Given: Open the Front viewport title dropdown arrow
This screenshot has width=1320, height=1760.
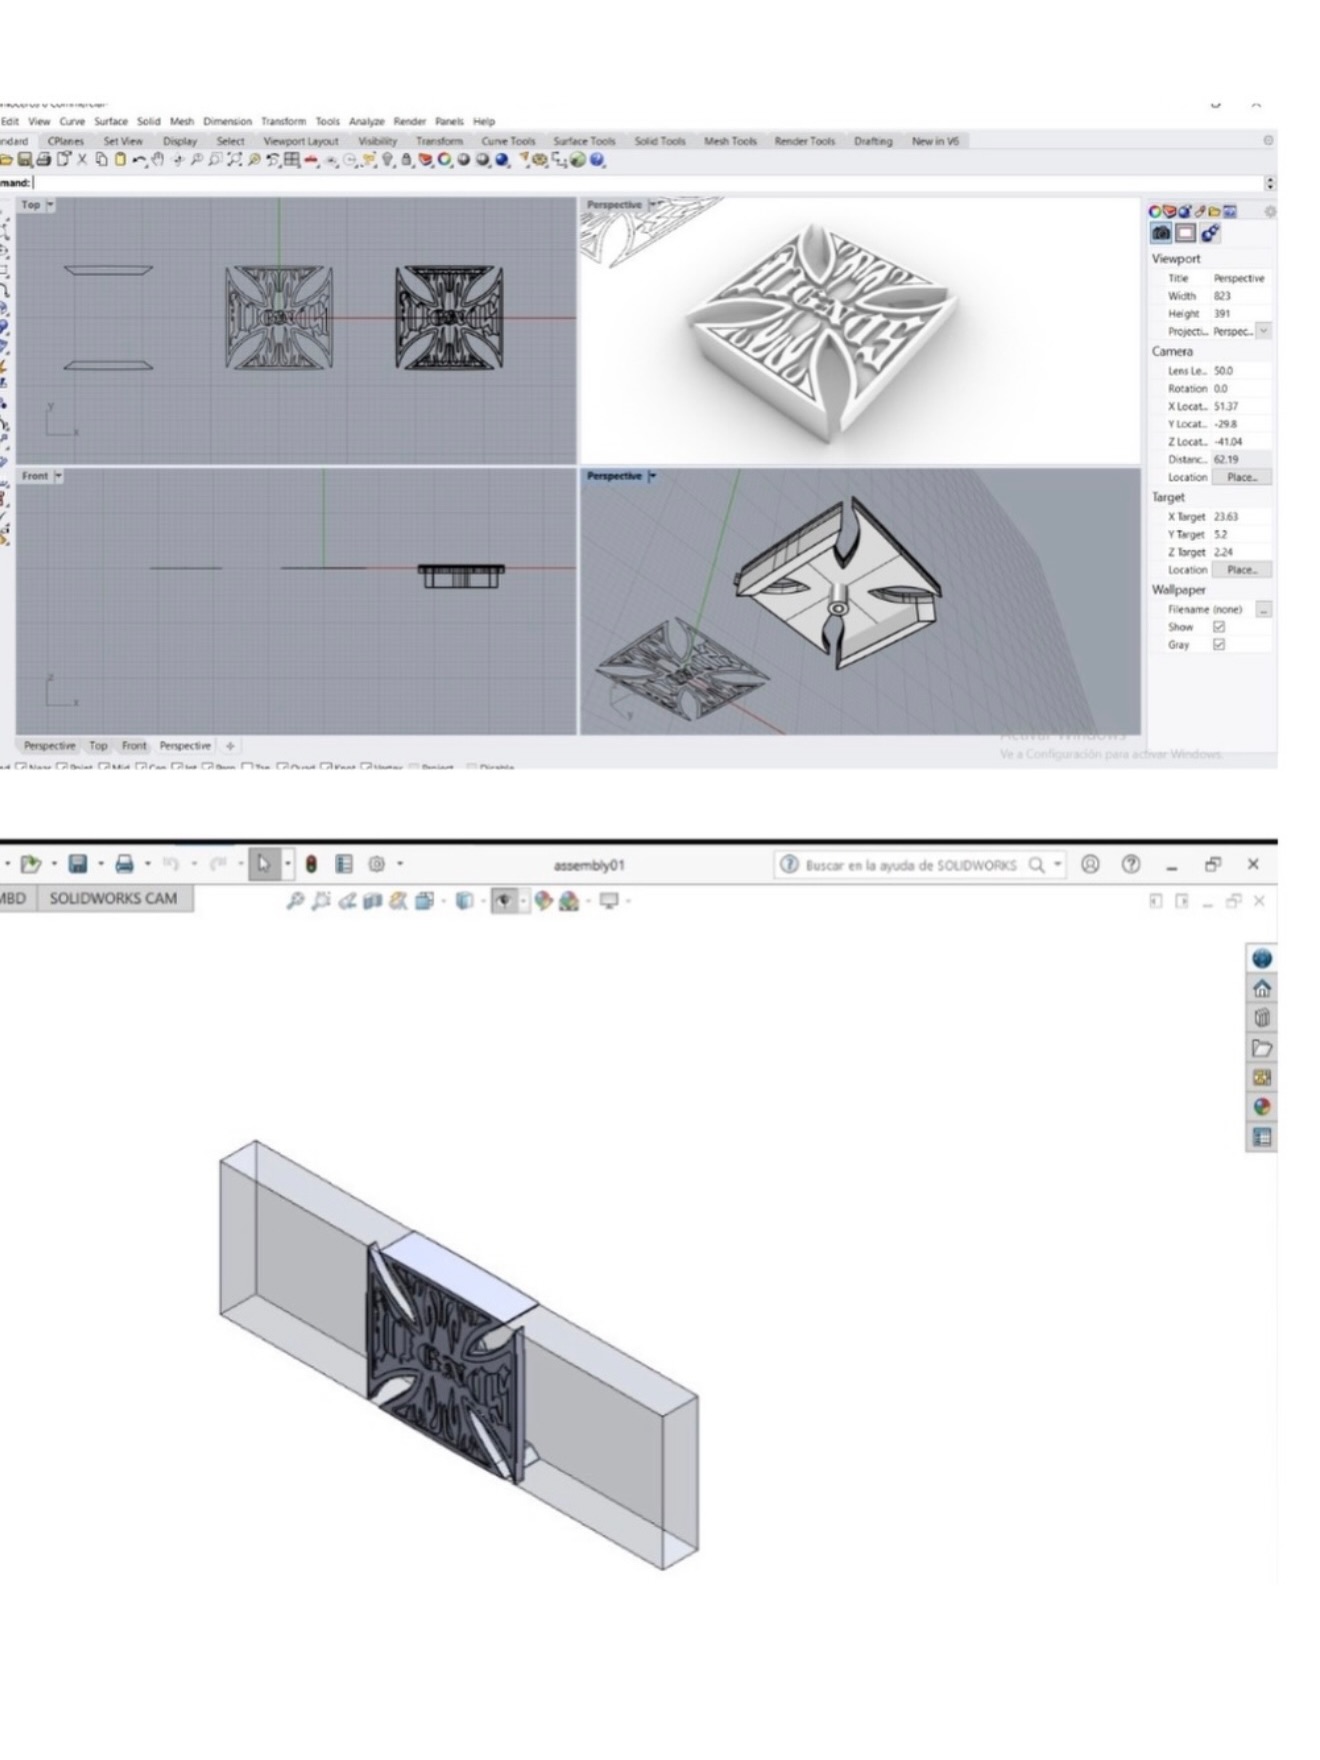Looking at the screenshot, I should [x=58, y=476].
